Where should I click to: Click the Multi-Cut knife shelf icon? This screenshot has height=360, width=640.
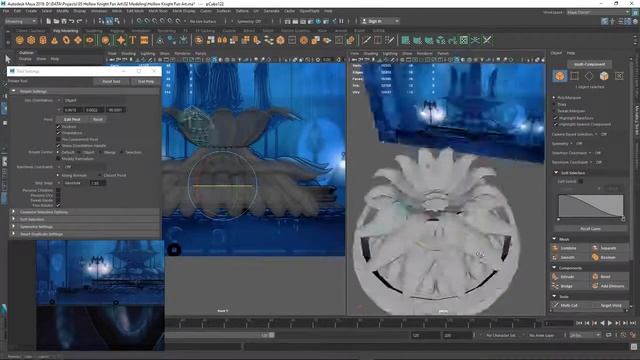(x=366, y=40)
